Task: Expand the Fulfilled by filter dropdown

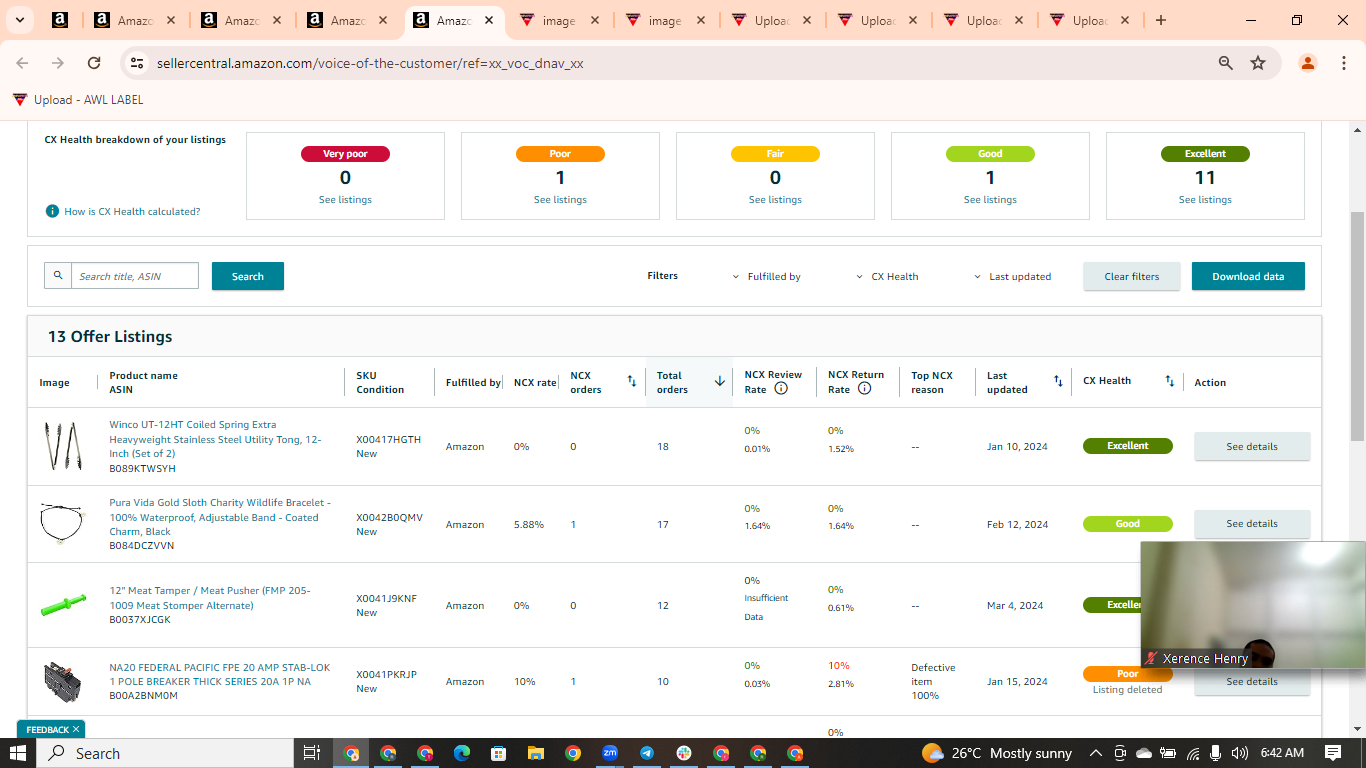Action: point(767,277)
